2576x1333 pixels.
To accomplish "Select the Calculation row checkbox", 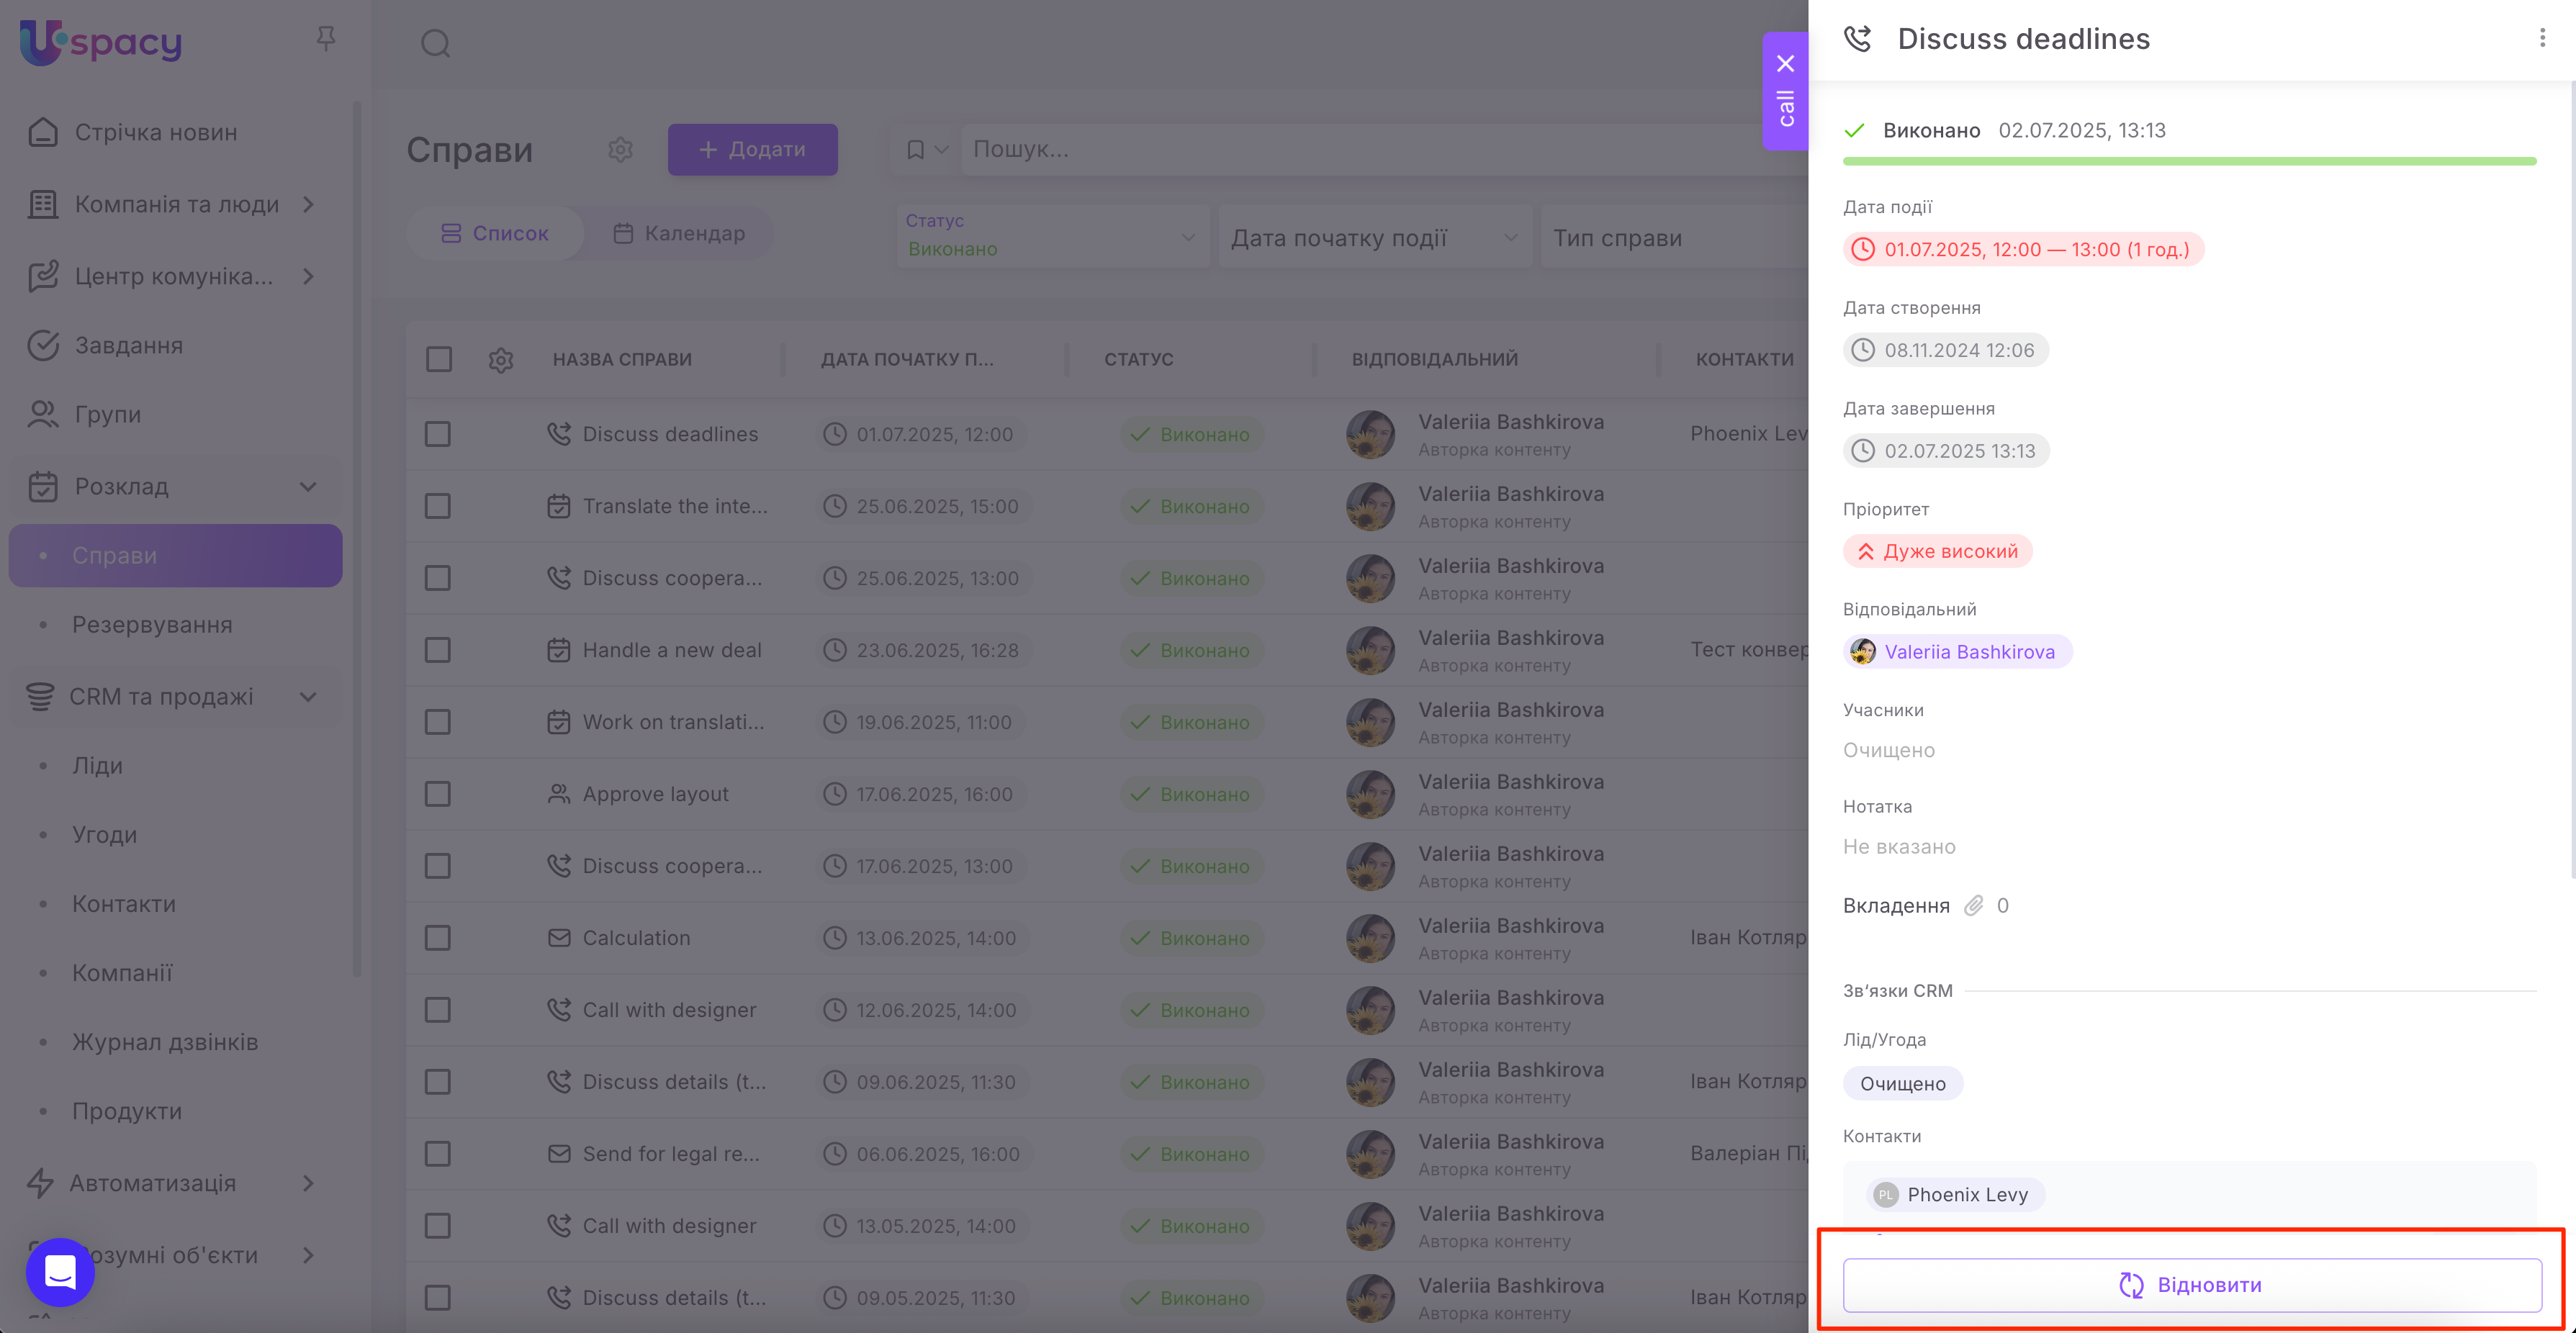I will [438, 938].
